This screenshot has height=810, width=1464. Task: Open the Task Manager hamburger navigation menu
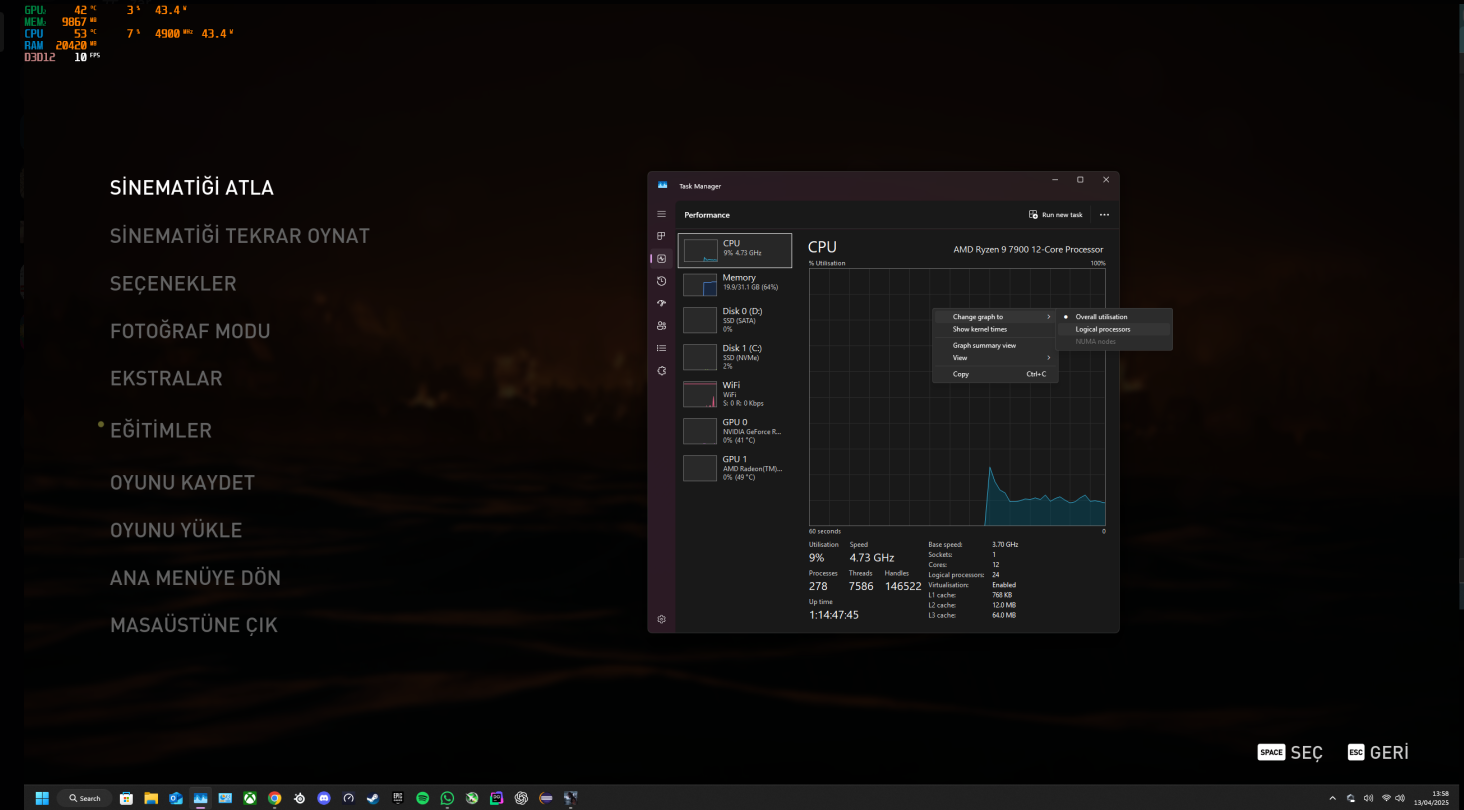661,214
